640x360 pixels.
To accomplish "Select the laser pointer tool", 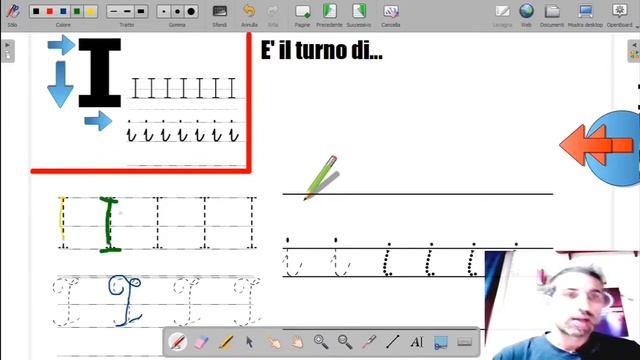I will [x=369, y=342].
